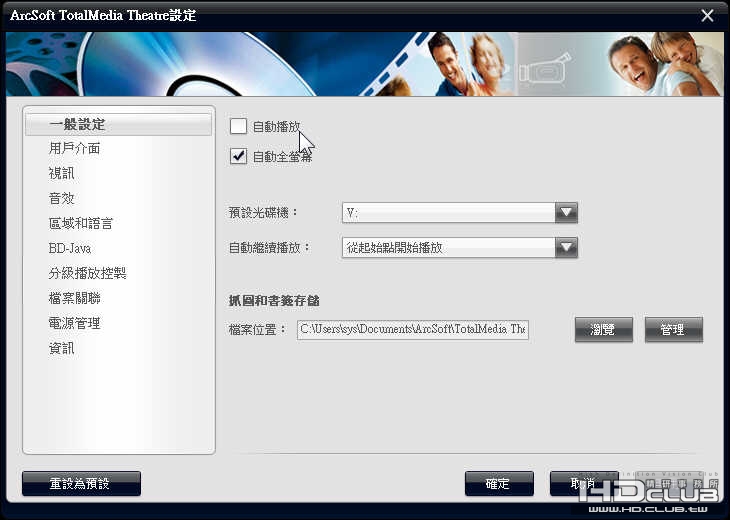The height and width of the screenshot is (520, 730).
Task: Go to the 音效 settings
Action: [x=61, y=198]
